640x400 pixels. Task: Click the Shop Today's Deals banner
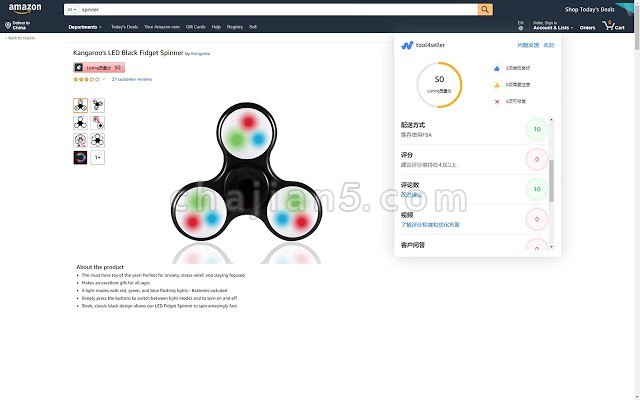tap(589, 9)
